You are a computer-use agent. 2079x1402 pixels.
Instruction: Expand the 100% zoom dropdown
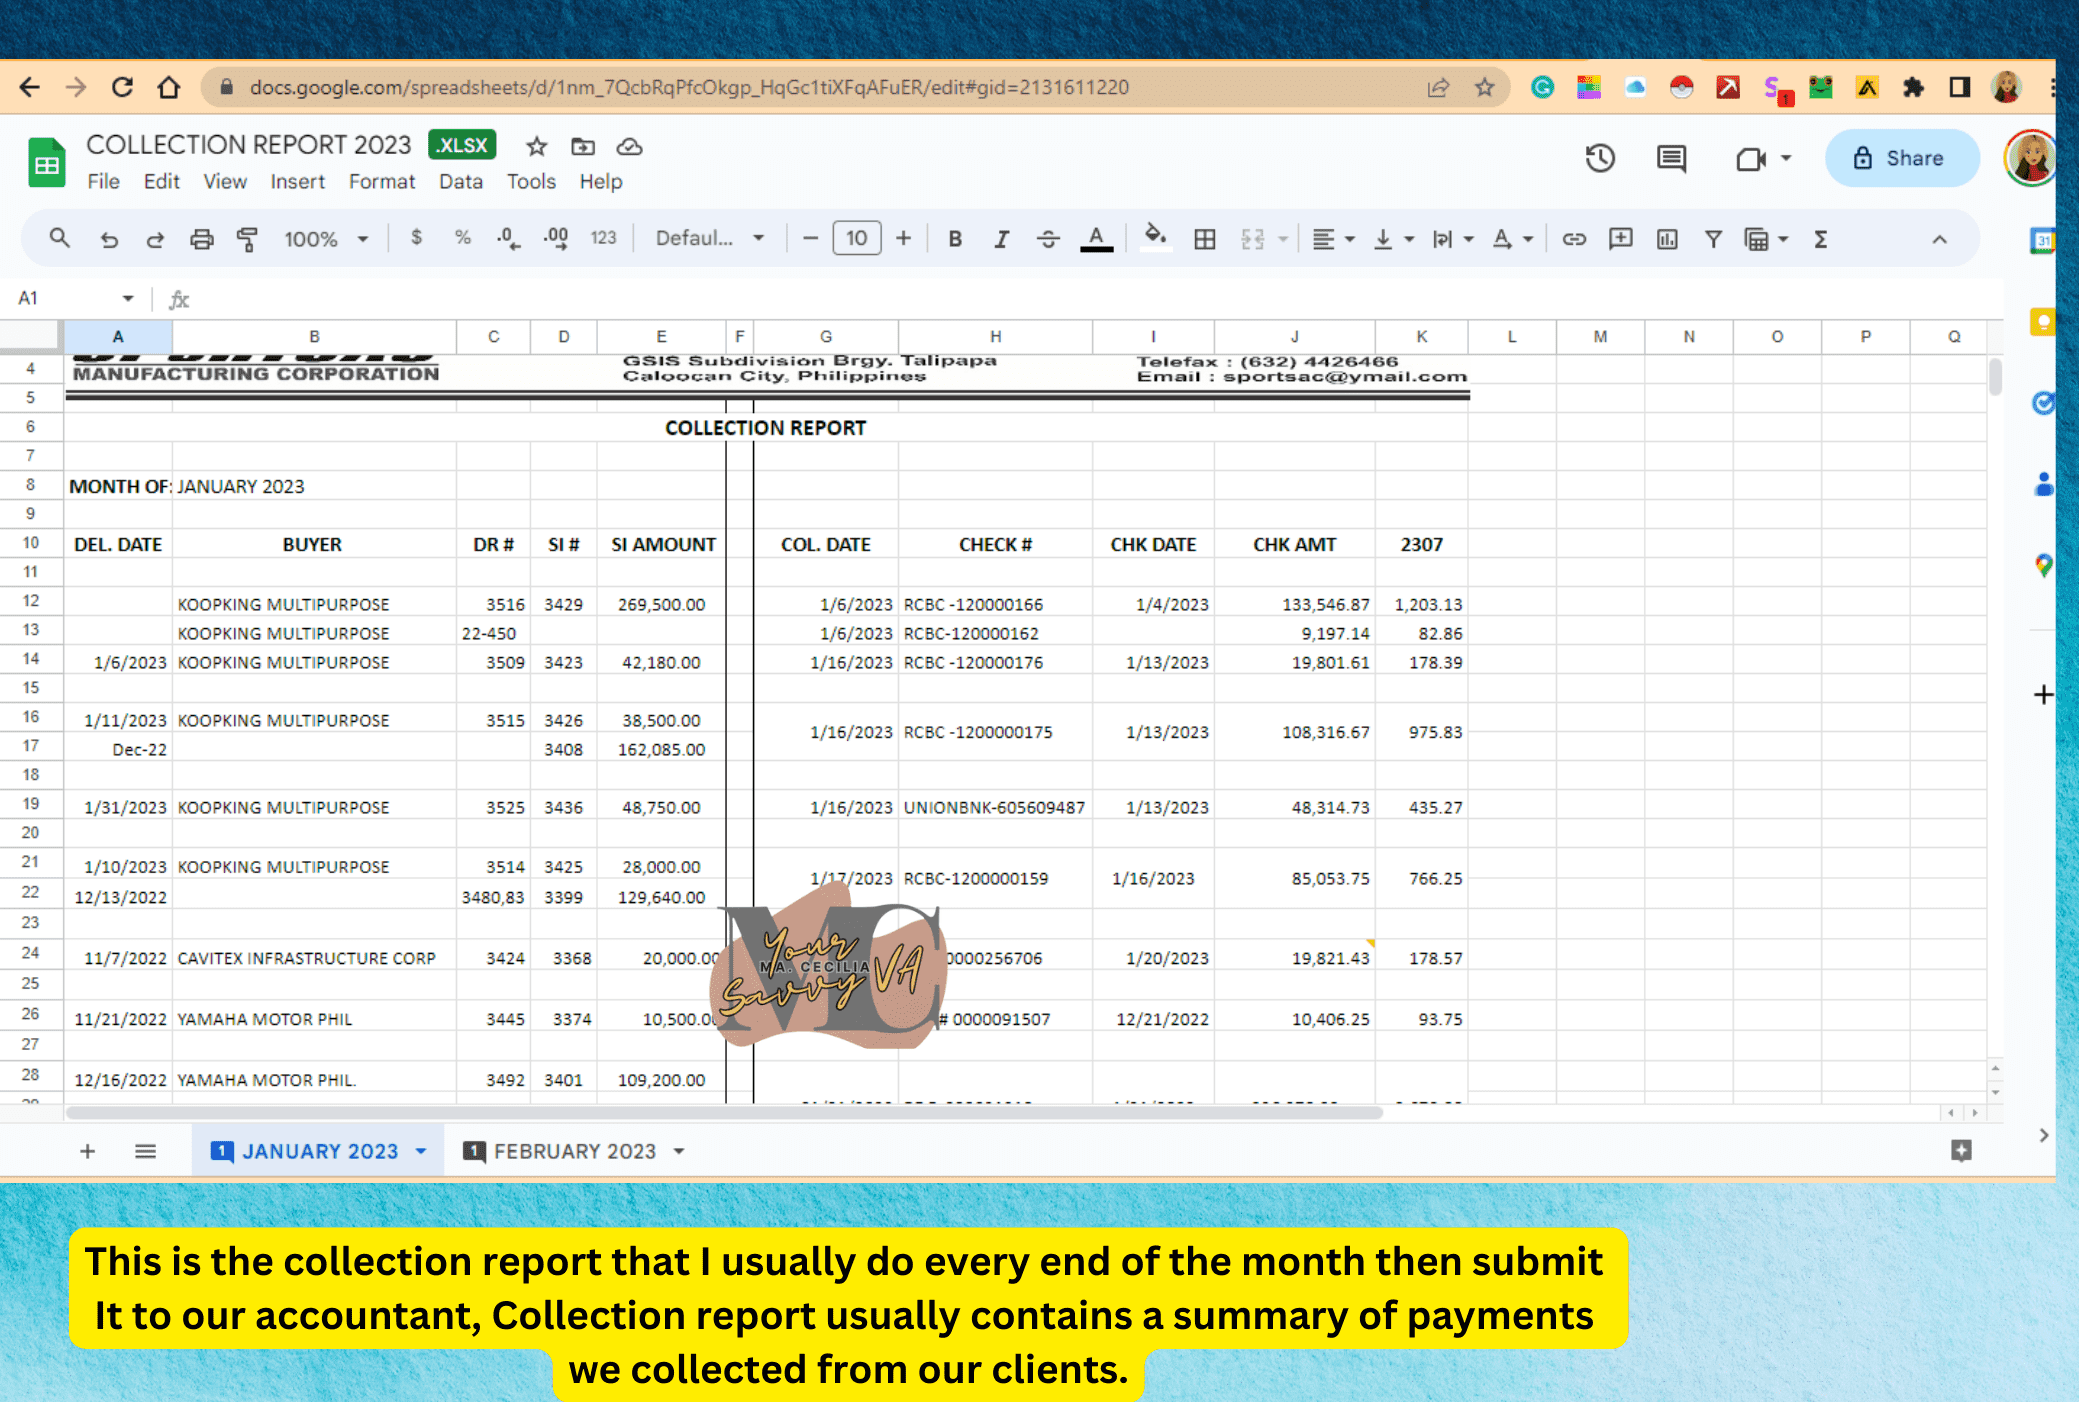click(326, 239)
